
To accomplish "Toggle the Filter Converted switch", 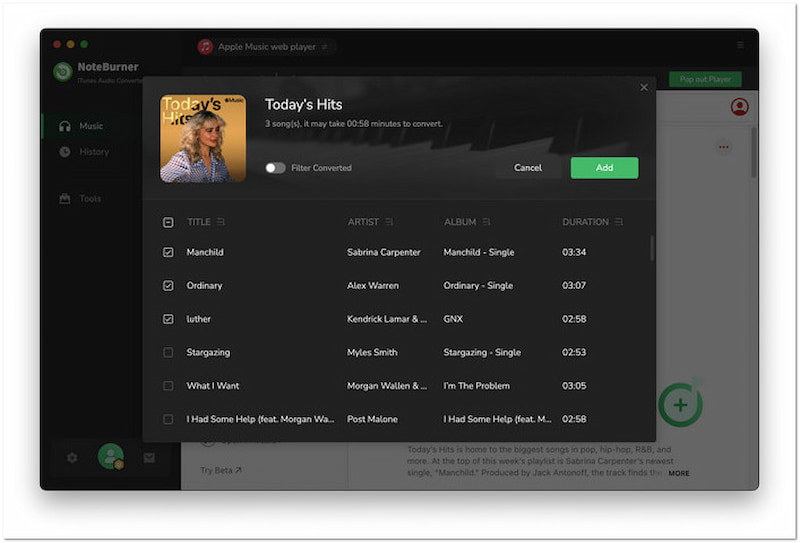I will (x=275, y=168).
